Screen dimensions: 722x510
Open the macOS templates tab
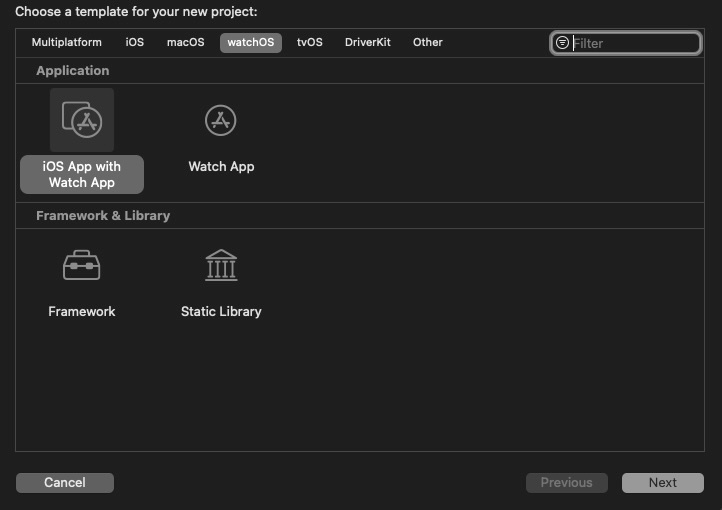[186, 42]
